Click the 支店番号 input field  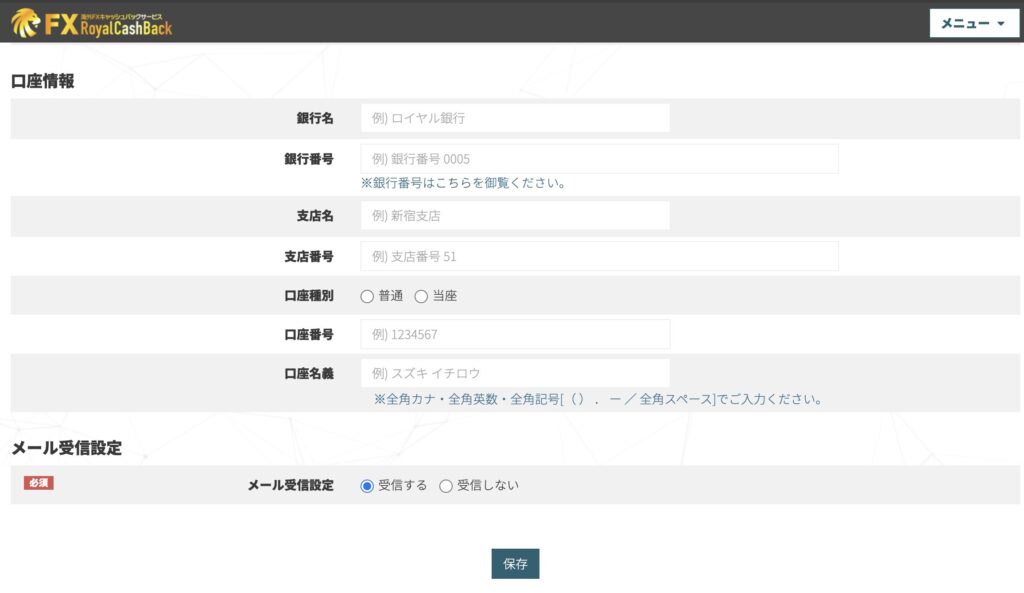(x=599, y=256)
